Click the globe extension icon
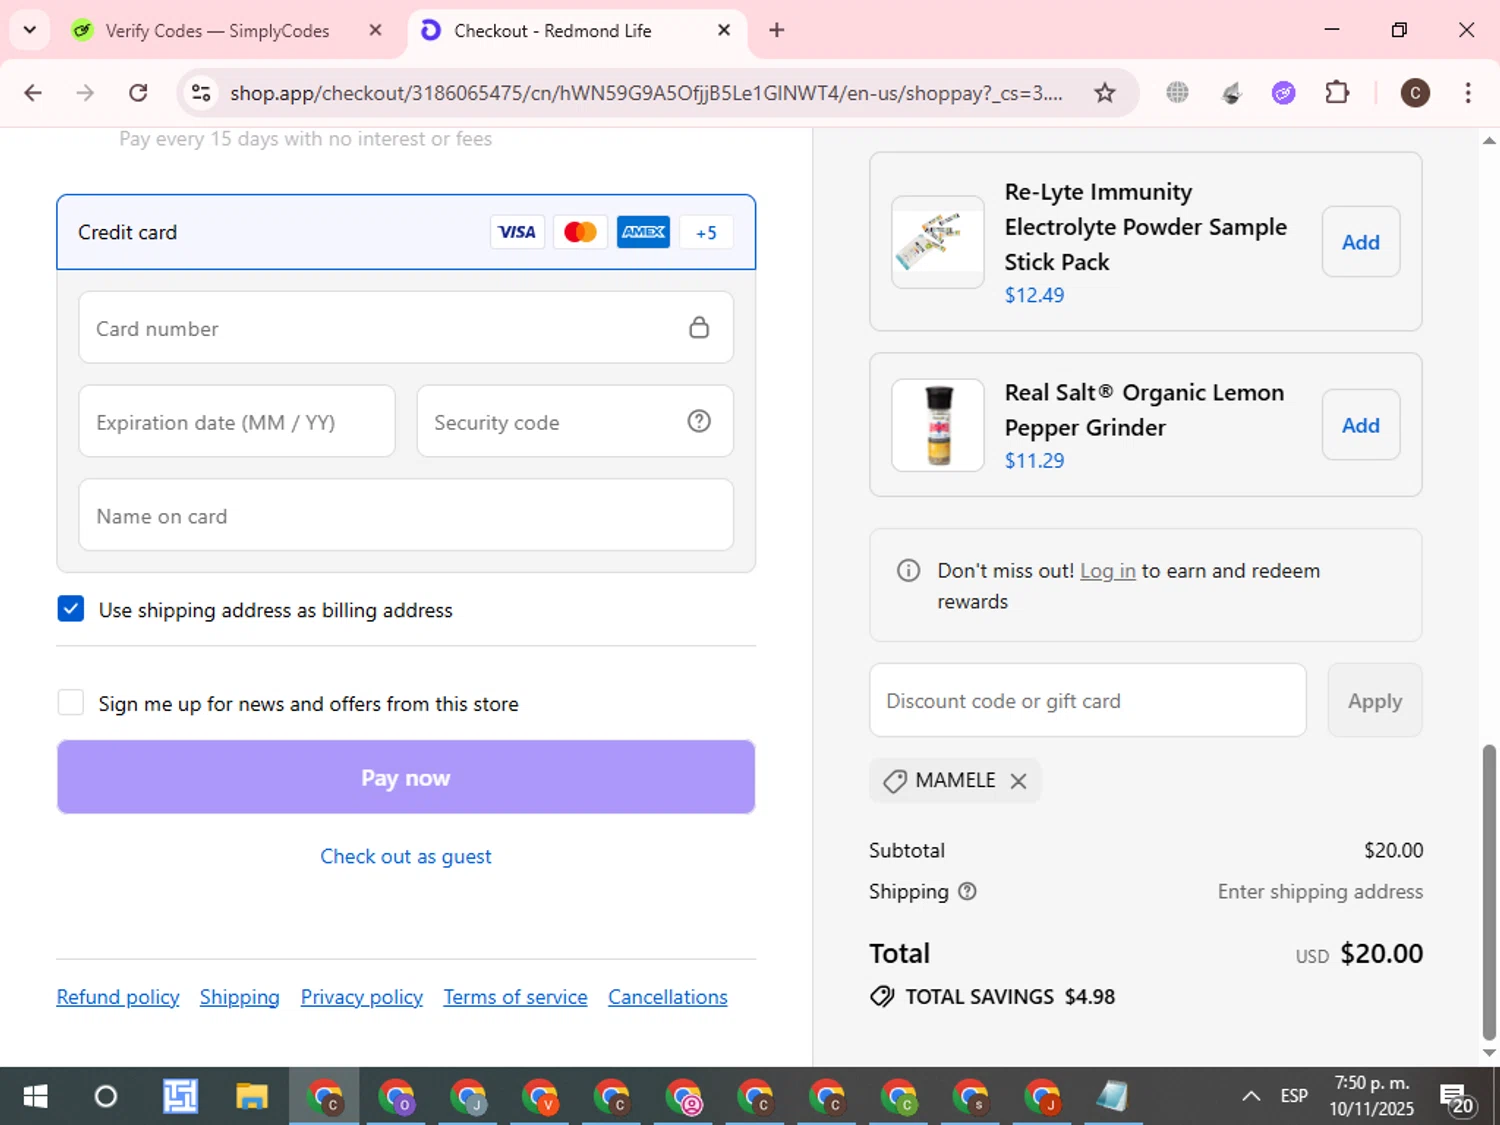1500x1125 pixels. [1177, 93]
